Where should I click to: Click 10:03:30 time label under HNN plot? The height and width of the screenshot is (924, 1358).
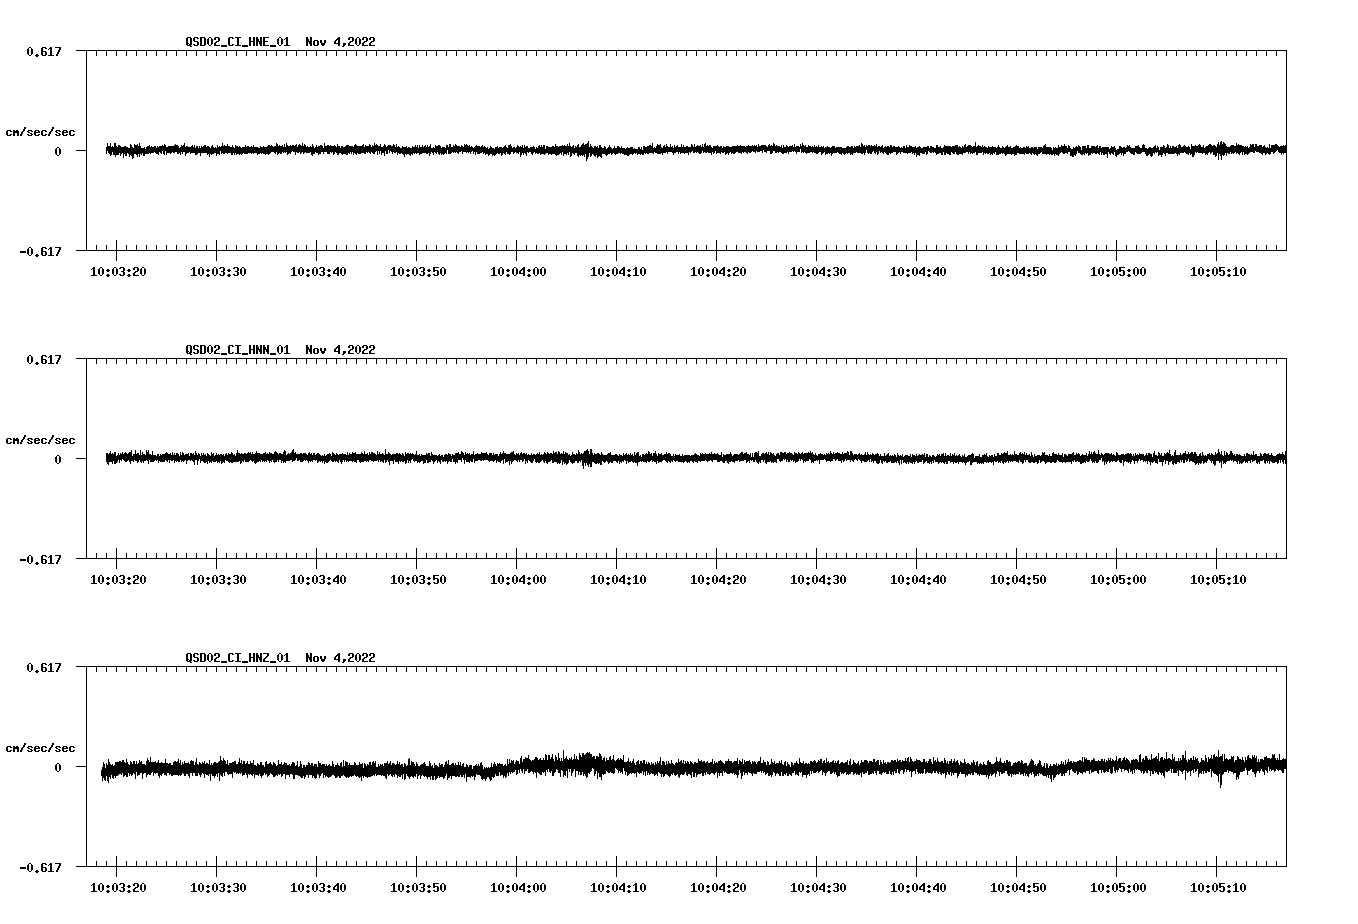point(218,580)
